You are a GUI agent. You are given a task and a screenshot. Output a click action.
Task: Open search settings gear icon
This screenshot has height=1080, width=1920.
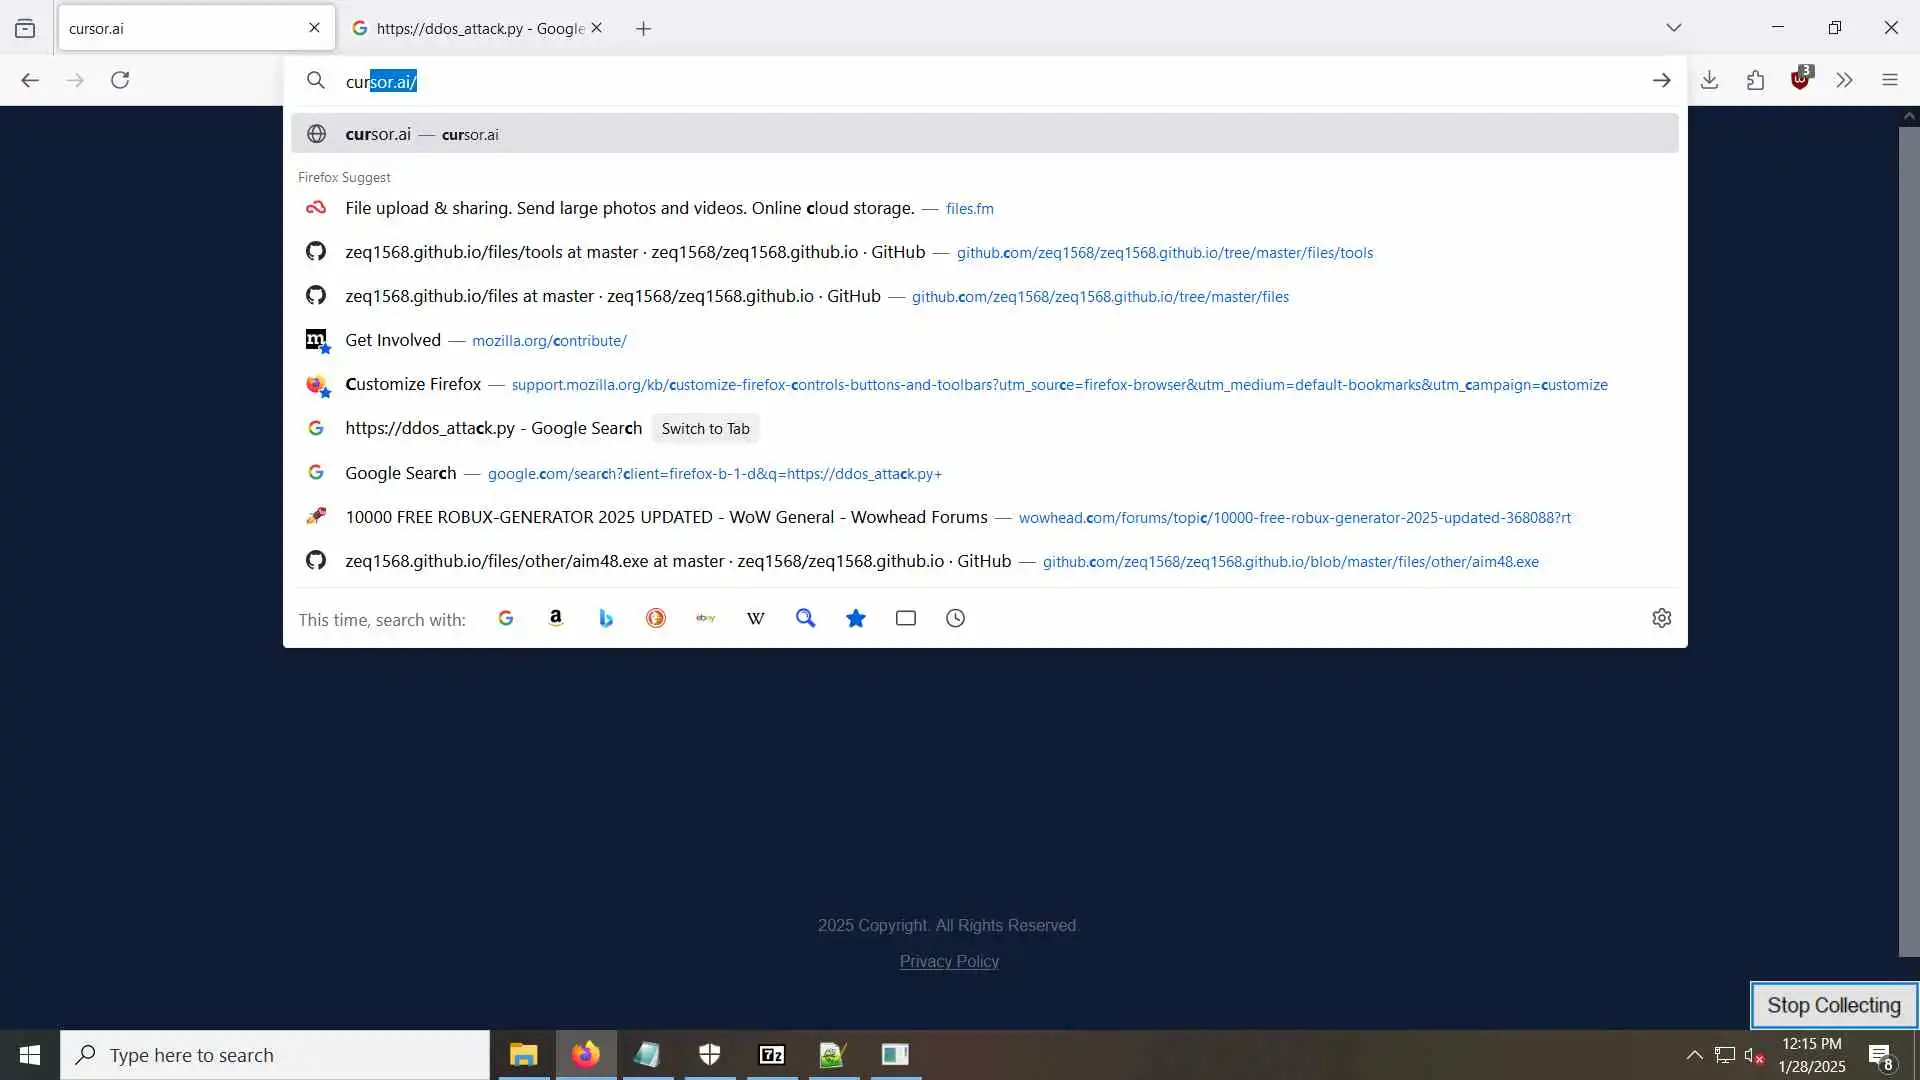1662,619
